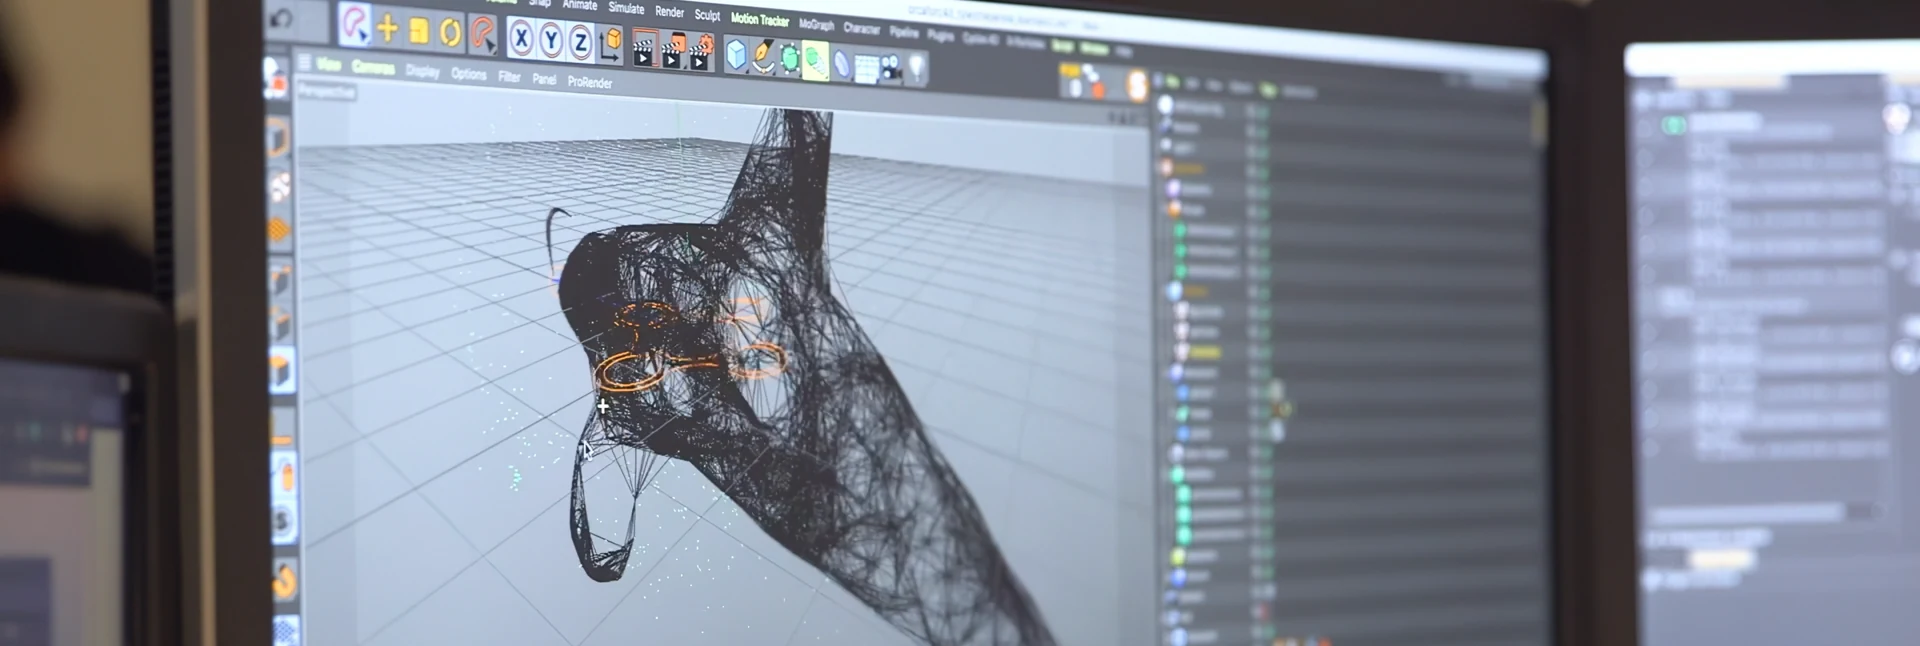
Task: Activate the Move tool
Action: point(387,29)
